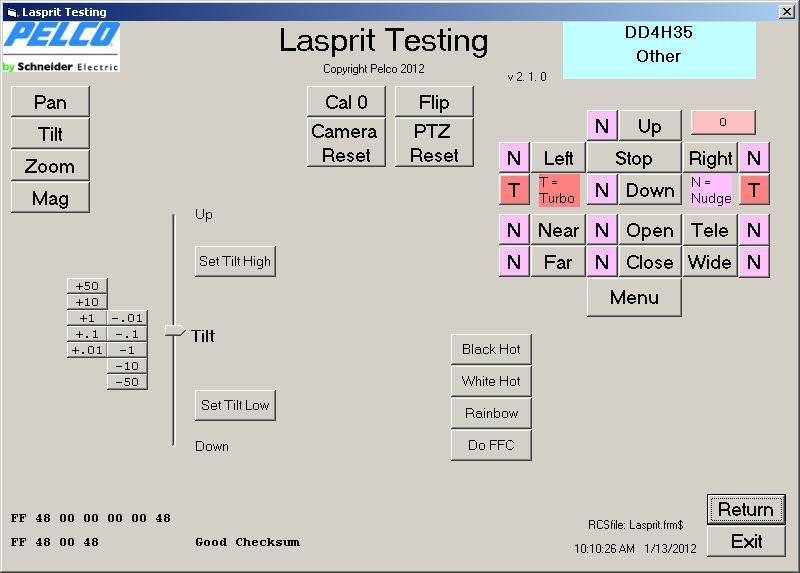Click the Down direction button
This screenshot has height=573, width=800.
click(649, 190)
